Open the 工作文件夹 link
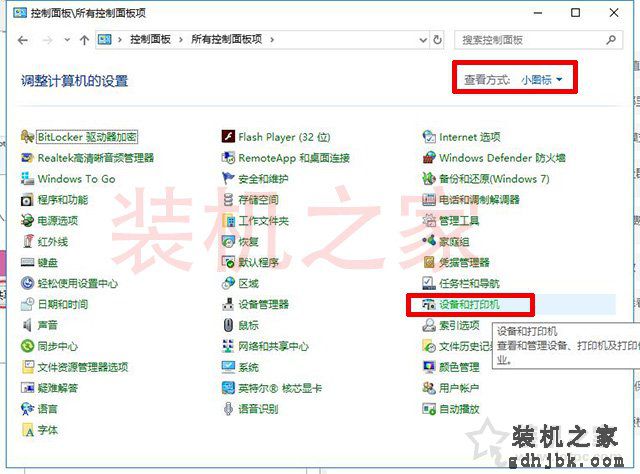 [x=263, y=220]
